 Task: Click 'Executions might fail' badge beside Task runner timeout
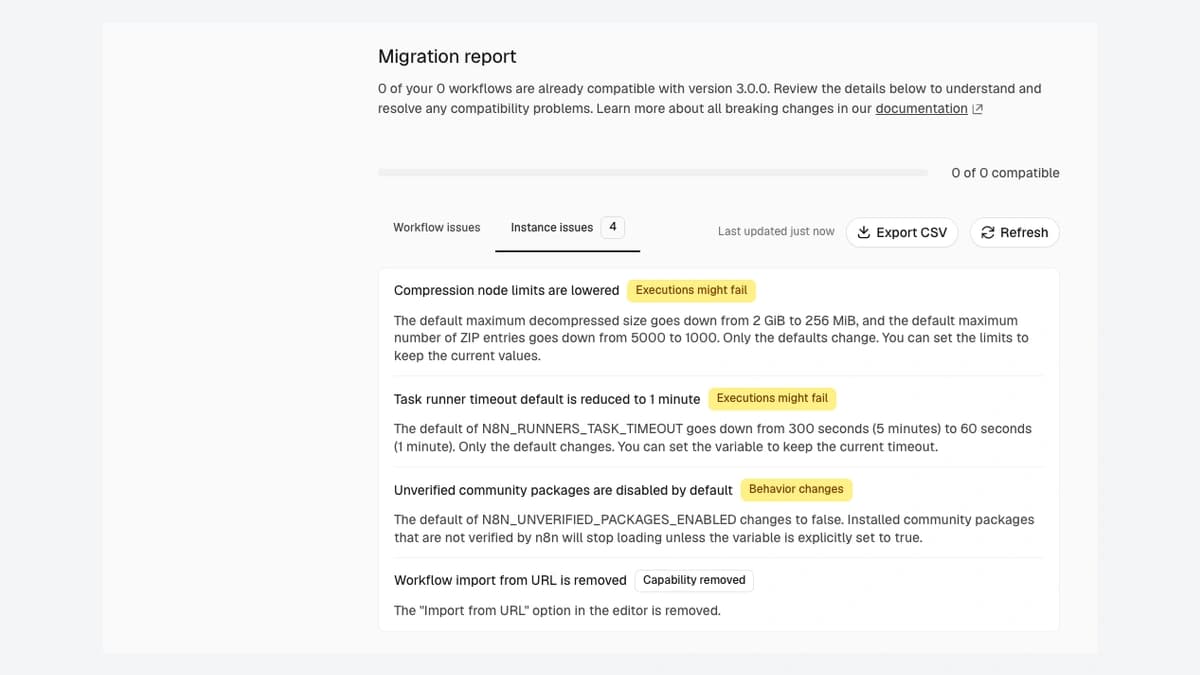772,398
